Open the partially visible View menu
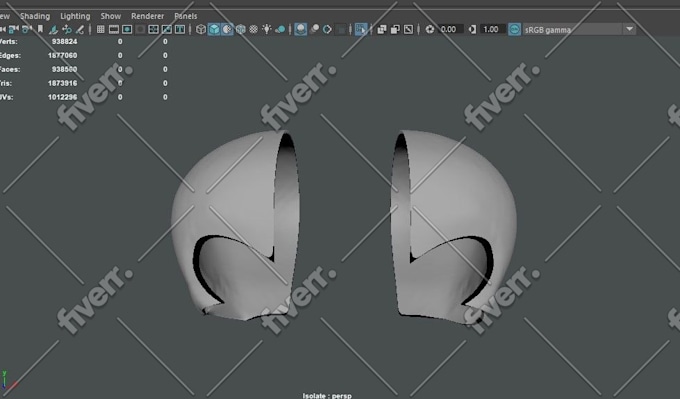The height and width of the screenshot is (399, 680). [x=5, y=16]
